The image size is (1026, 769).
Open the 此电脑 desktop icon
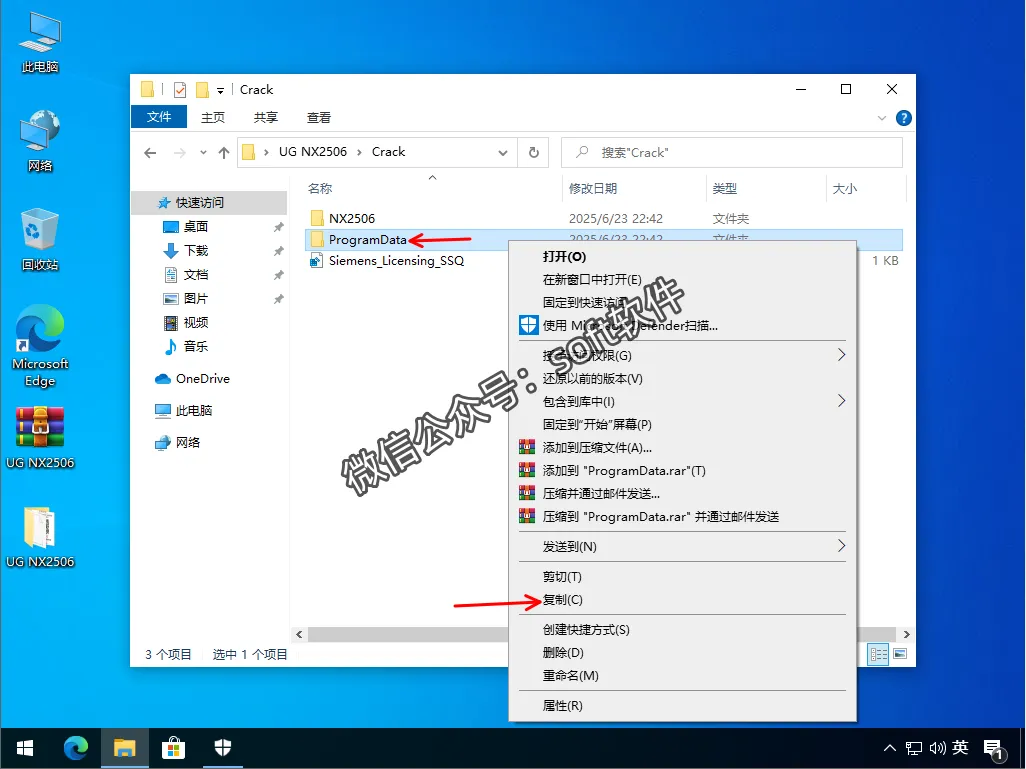[40, 43]
